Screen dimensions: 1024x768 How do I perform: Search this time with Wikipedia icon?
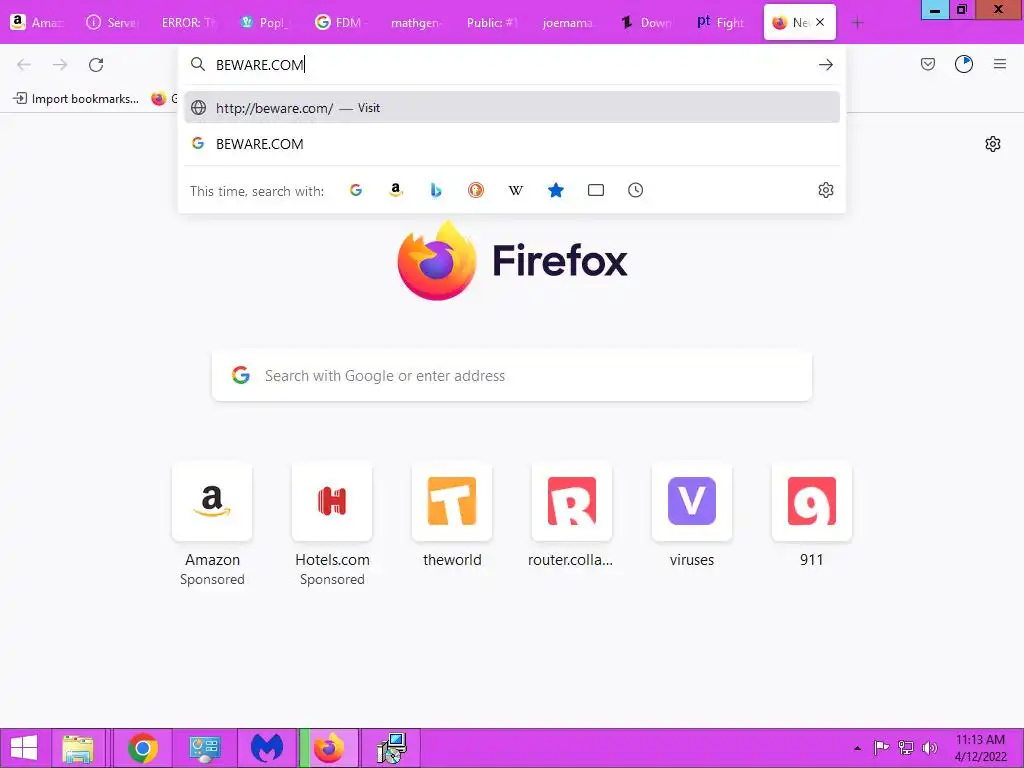click(x=516, y=190)
